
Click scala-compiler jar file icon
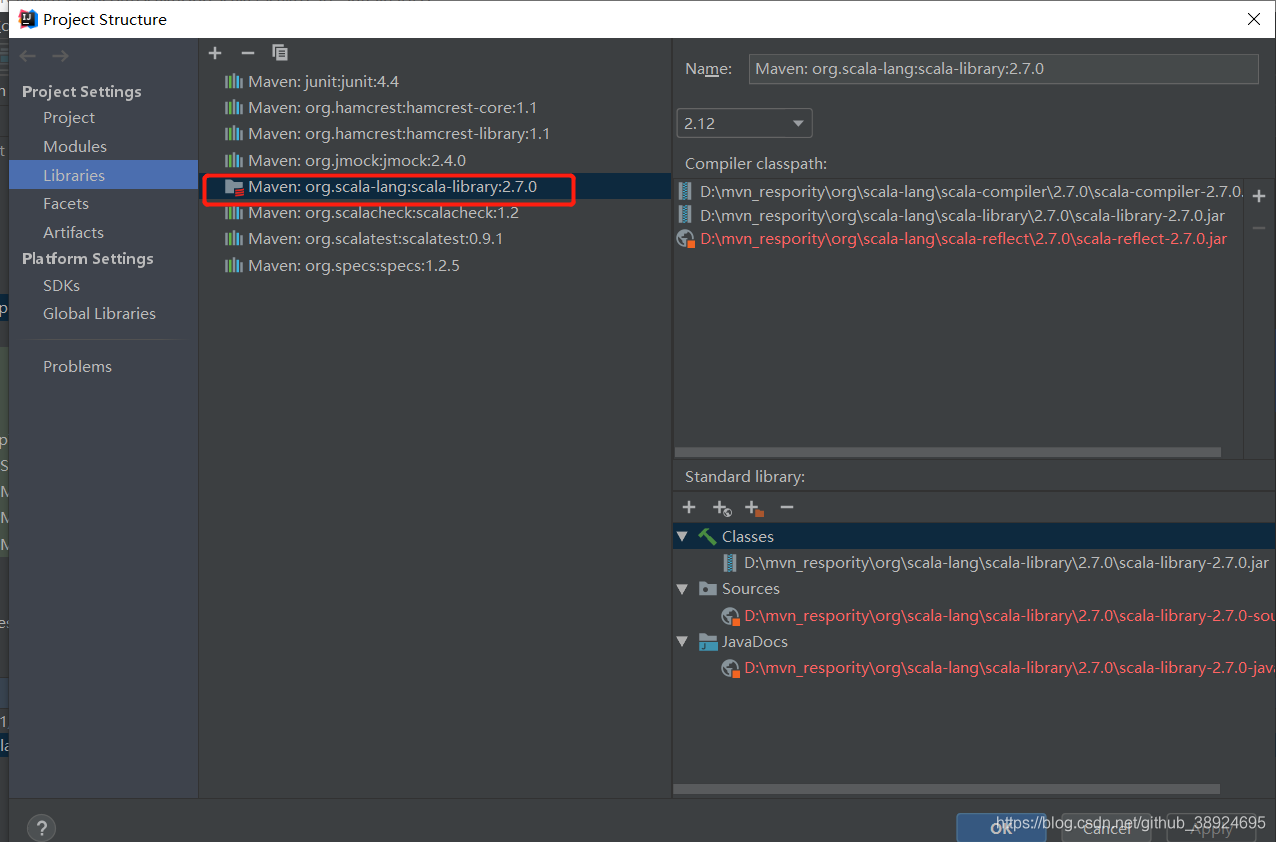coord(685,190)
